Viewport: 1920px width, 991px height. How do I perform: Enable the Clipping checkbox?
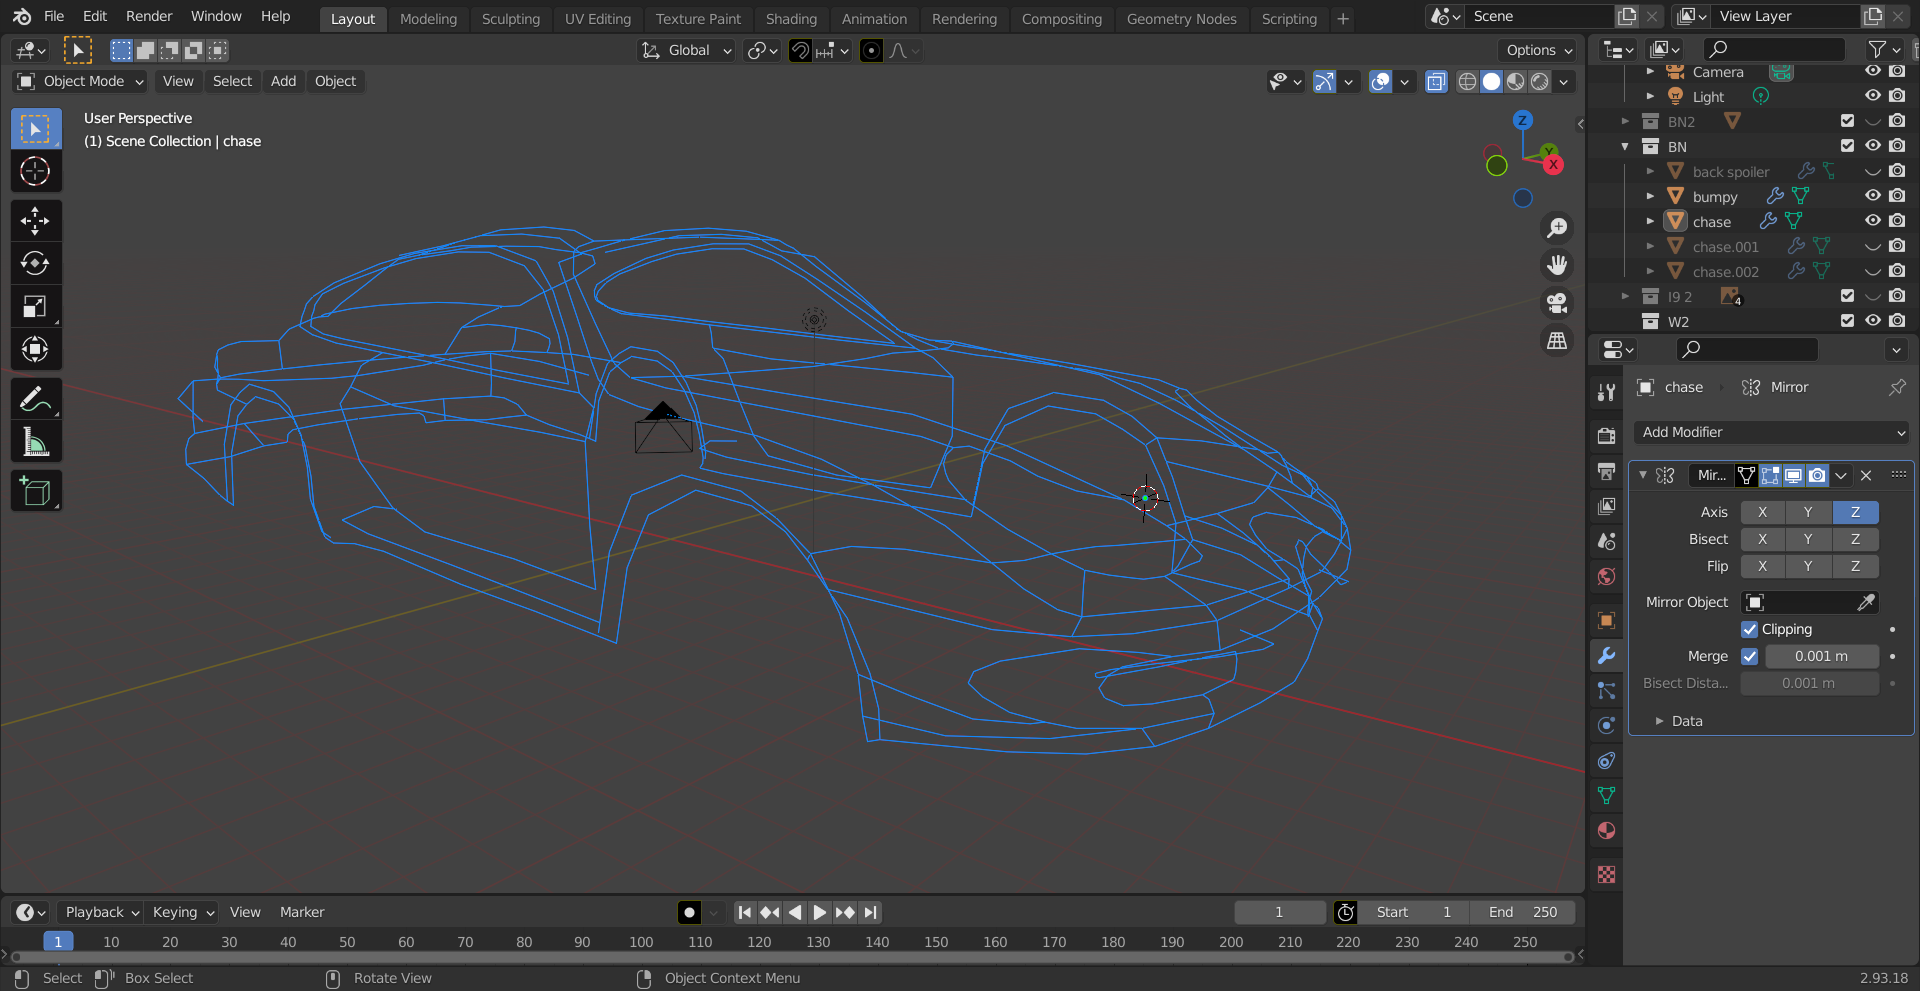point(1749,629)
